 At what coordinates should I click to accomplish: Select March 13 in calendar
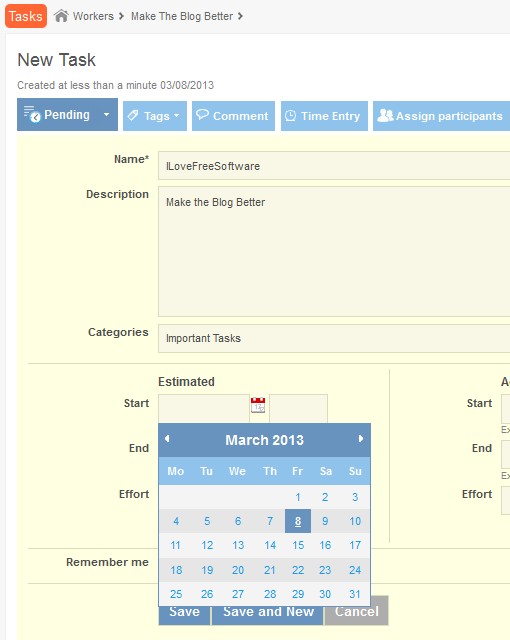click(238, 545)
